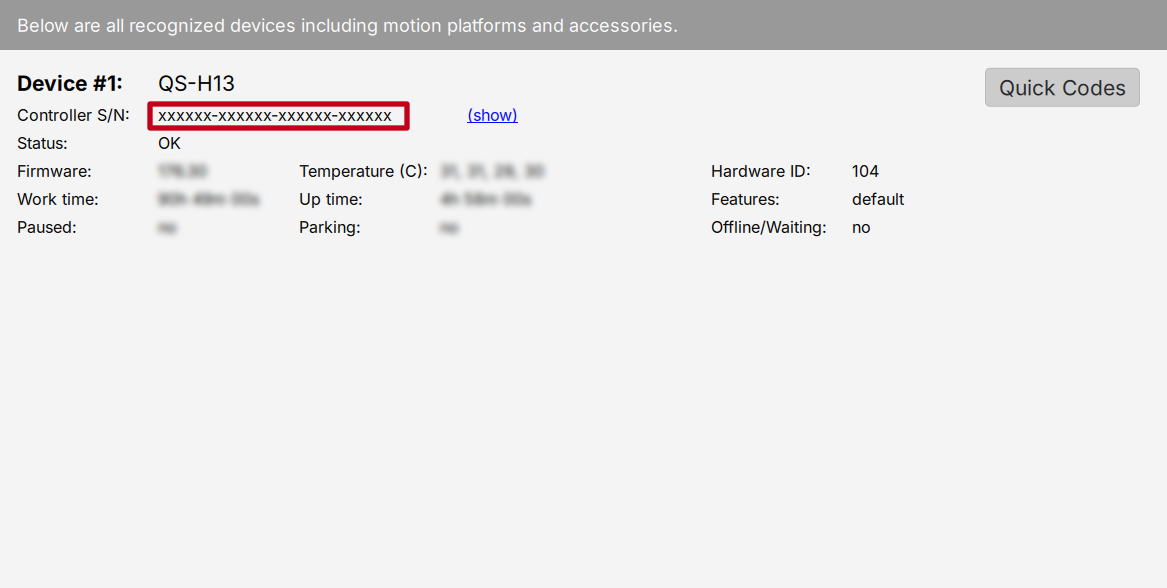Click inside the red-outlined serial number box
The width and height of the screenshot is (1167, 588).
278,115
